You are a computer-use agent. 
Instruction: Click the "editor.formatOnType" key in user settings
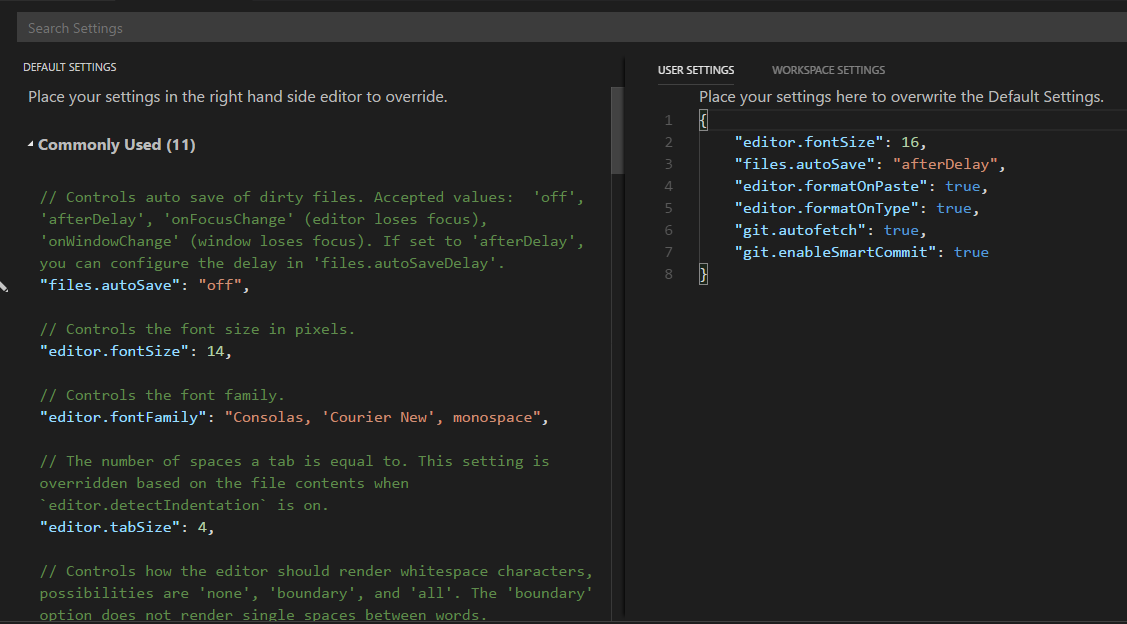[x=827, y=208]
